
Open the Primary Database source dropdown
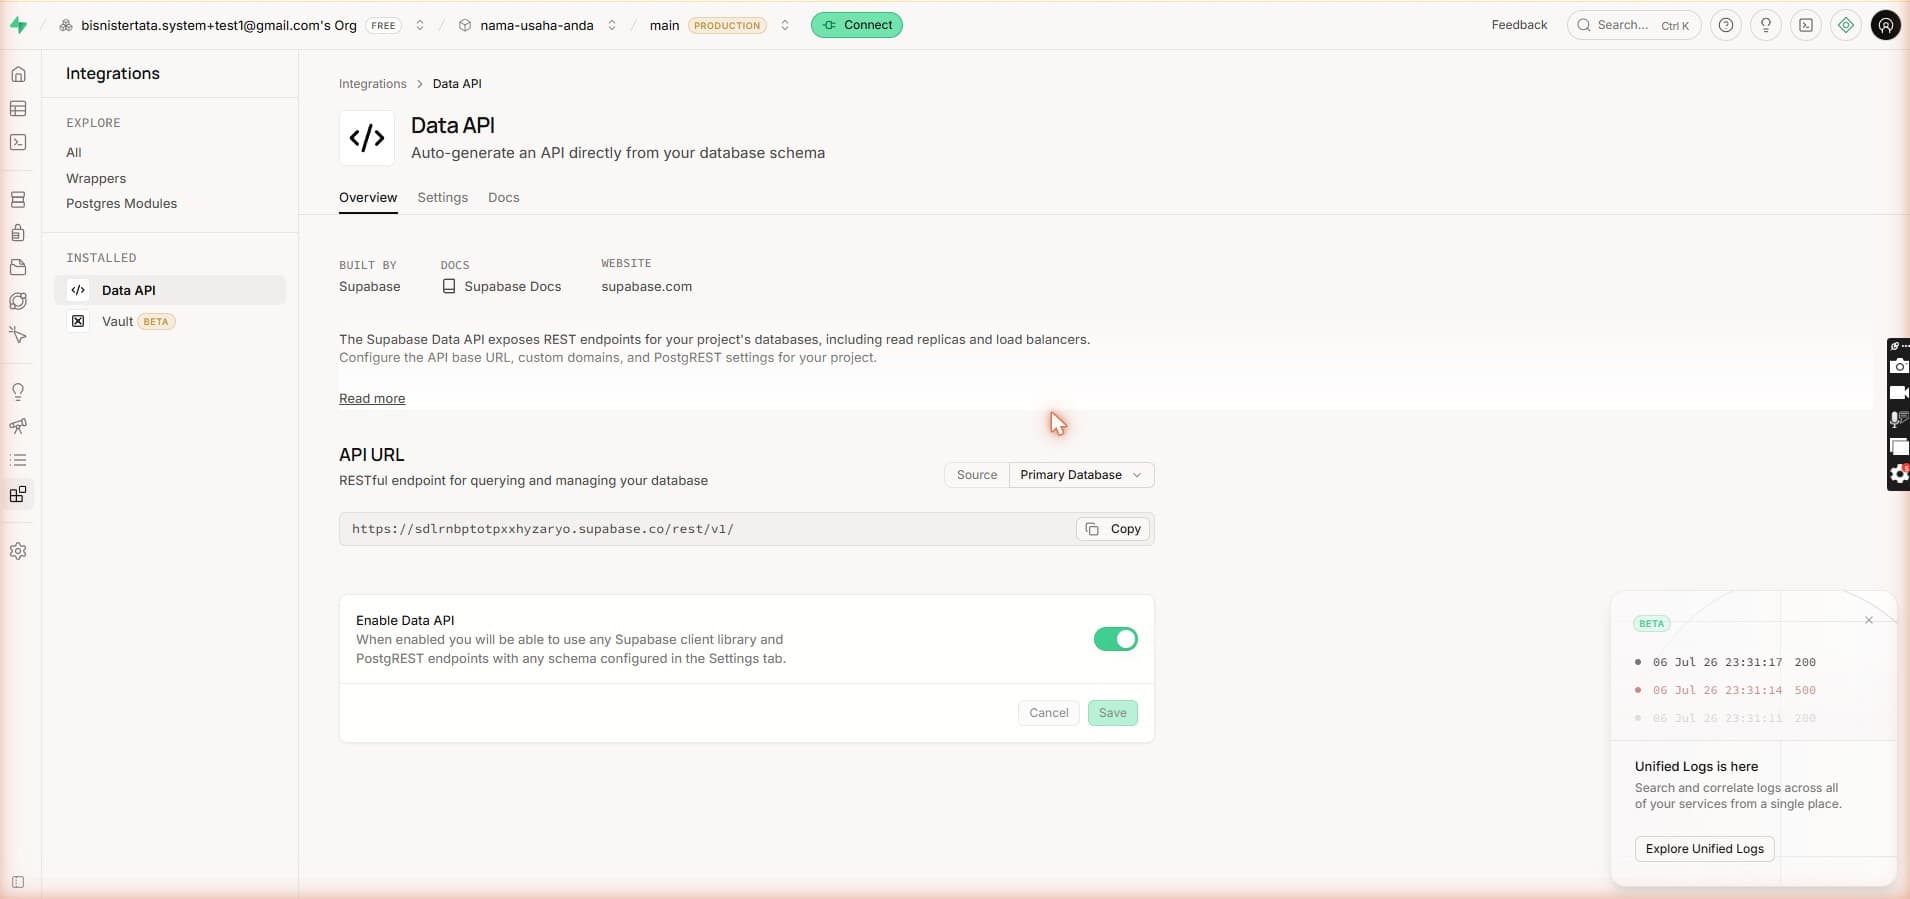click(x=1081, y=475)
